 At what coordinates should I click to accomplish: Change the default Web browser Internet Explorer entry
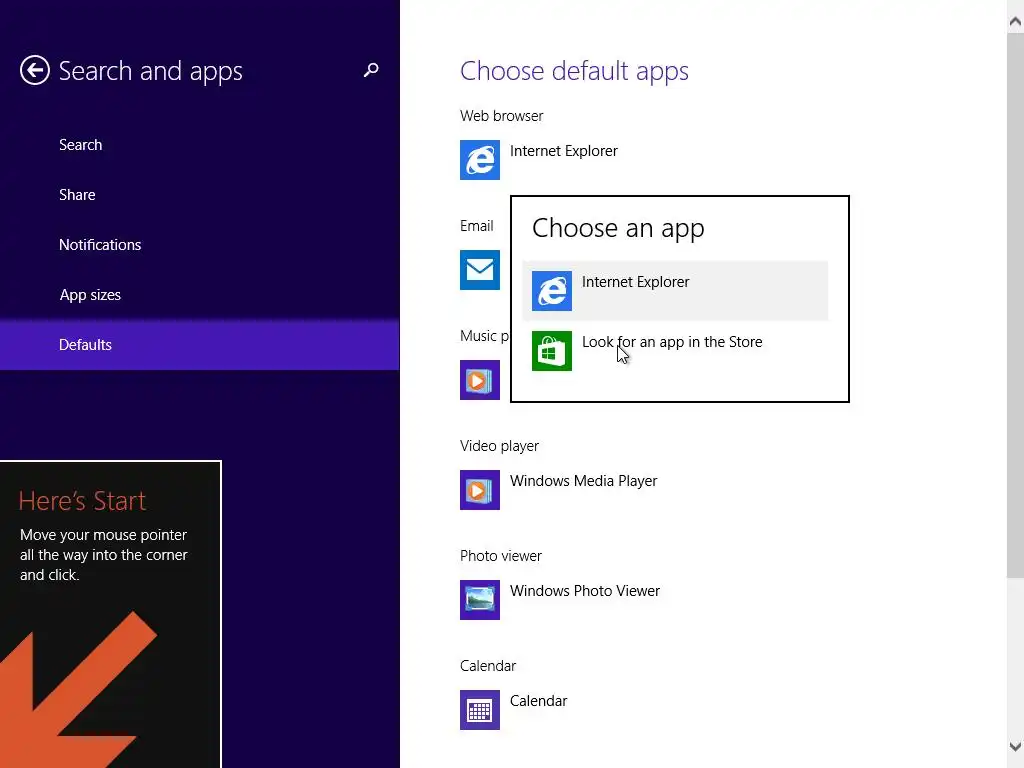coord(564,151)
